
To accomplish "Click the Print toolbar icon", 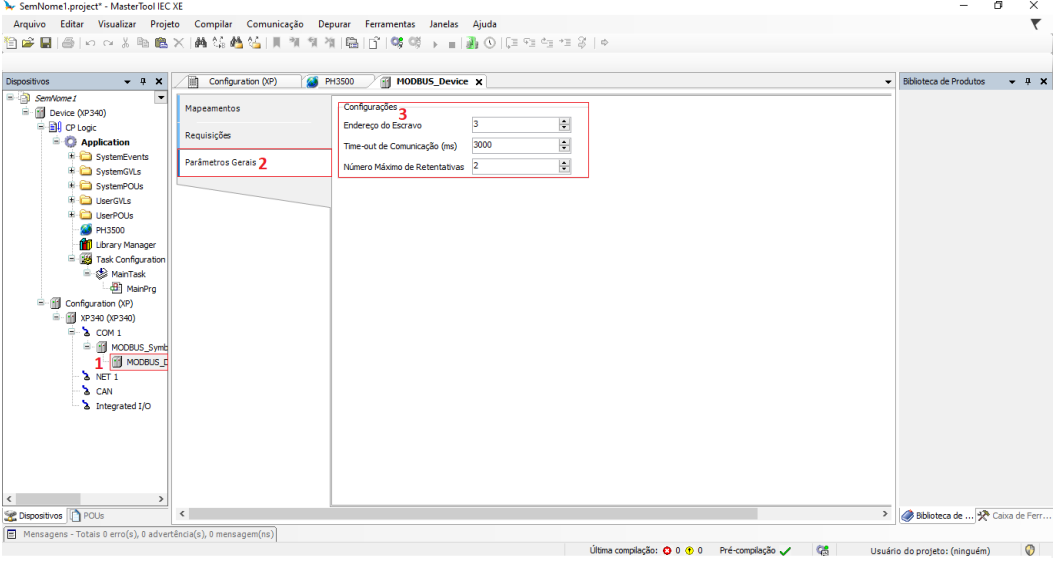I will (x=68, y=43).
